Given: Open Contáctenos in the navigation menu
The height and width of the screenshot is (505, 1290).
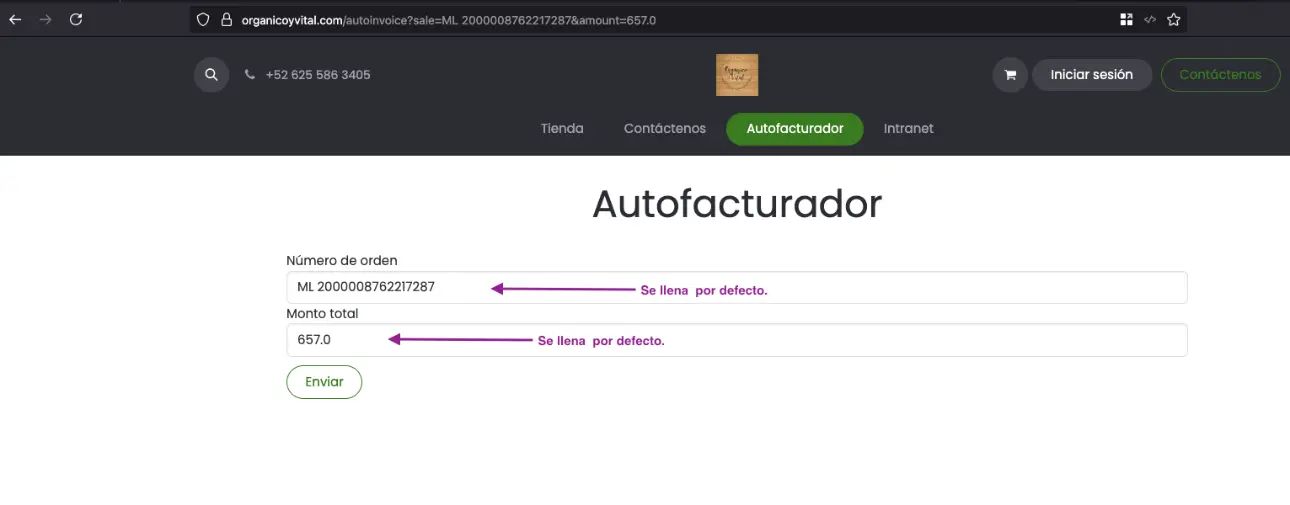Looking at the screenshot, I should (x=665, y=129).
